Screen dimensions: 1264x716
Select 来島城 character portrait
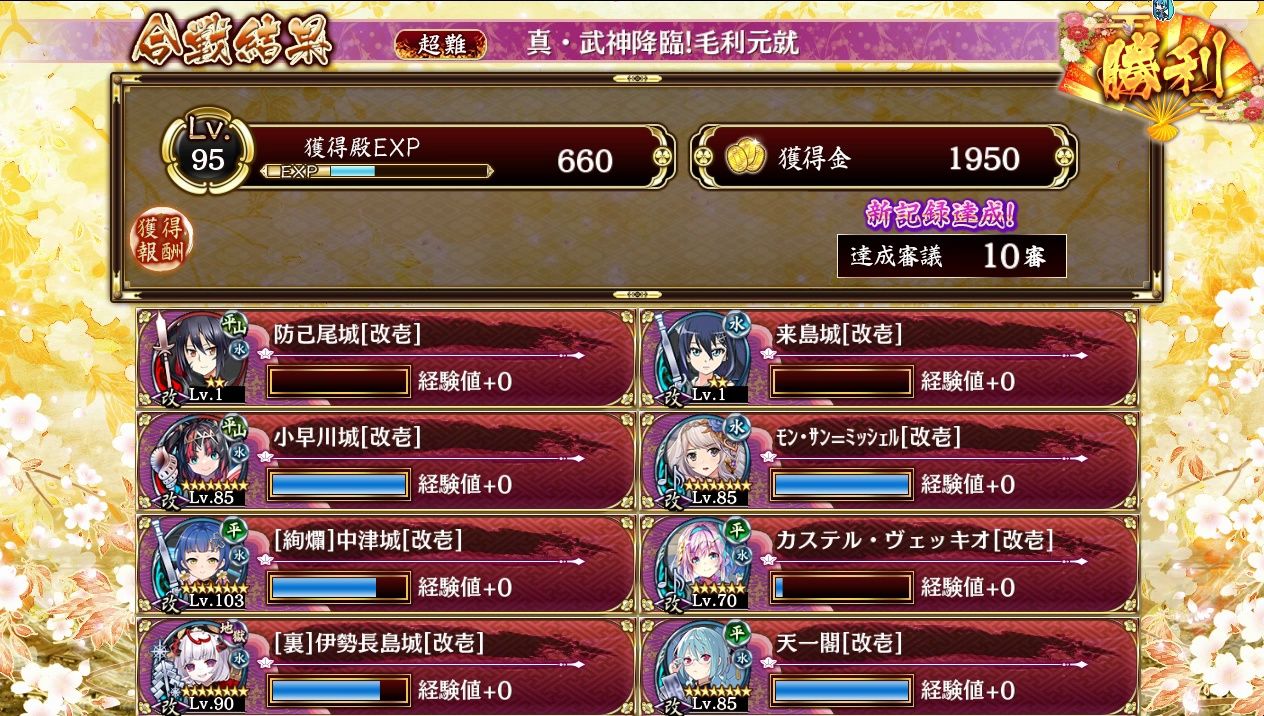point(701,356)
